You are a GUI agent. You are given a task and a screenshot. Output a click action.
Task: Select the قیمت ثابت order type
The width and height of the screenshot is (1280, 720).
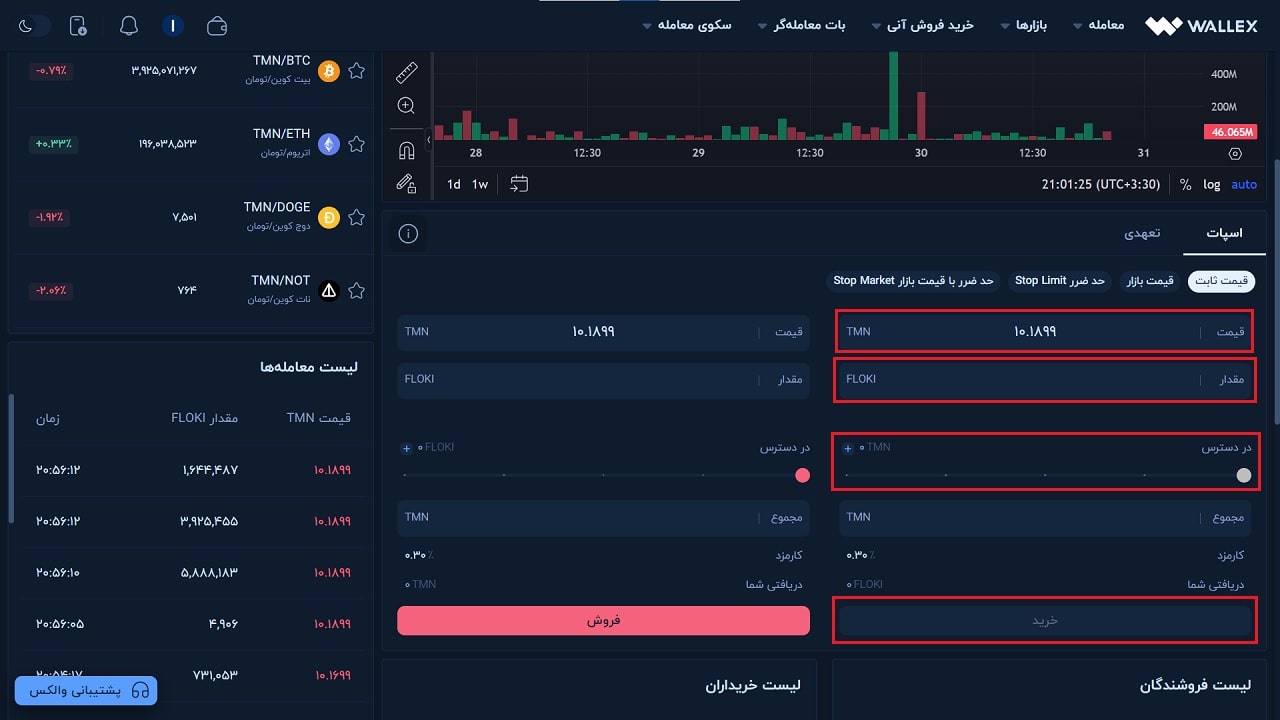pyautogui.click(x=1222, y=281)
